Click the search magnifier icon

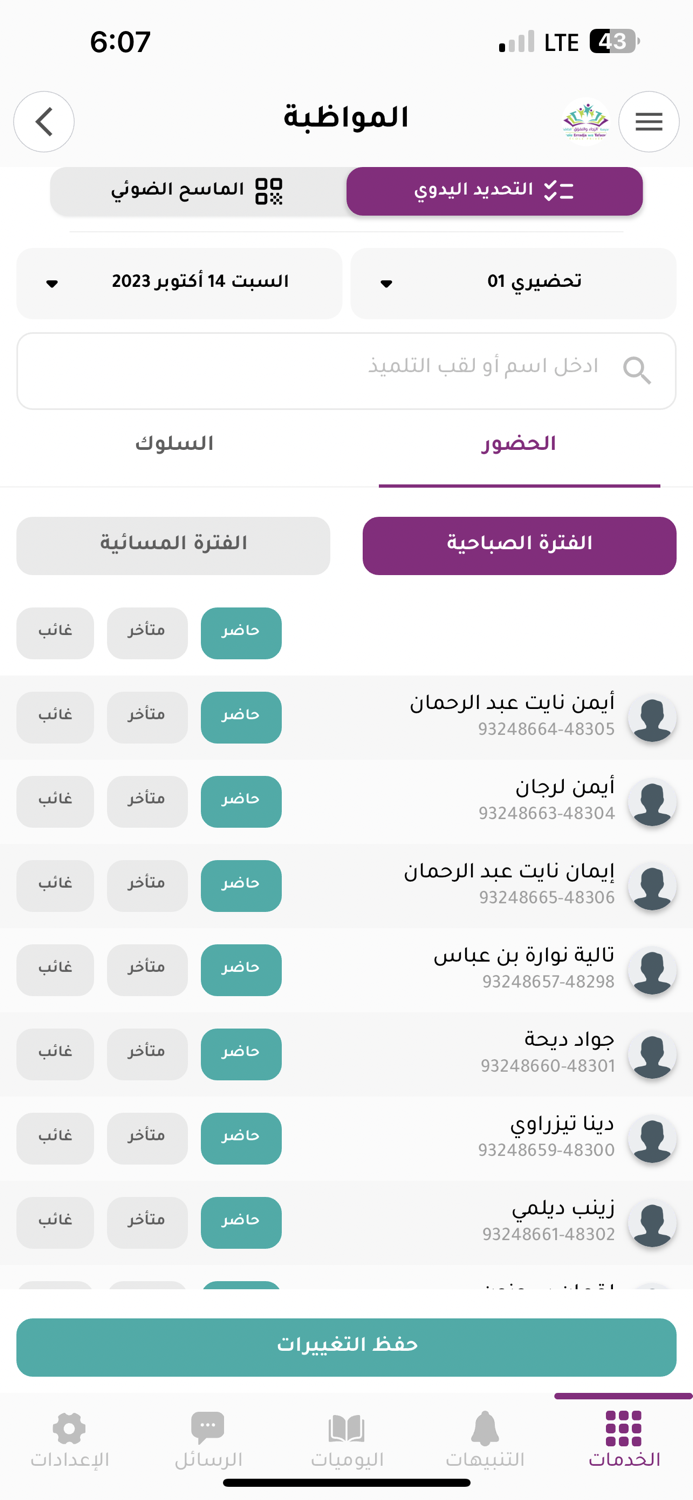coord(637,370)
